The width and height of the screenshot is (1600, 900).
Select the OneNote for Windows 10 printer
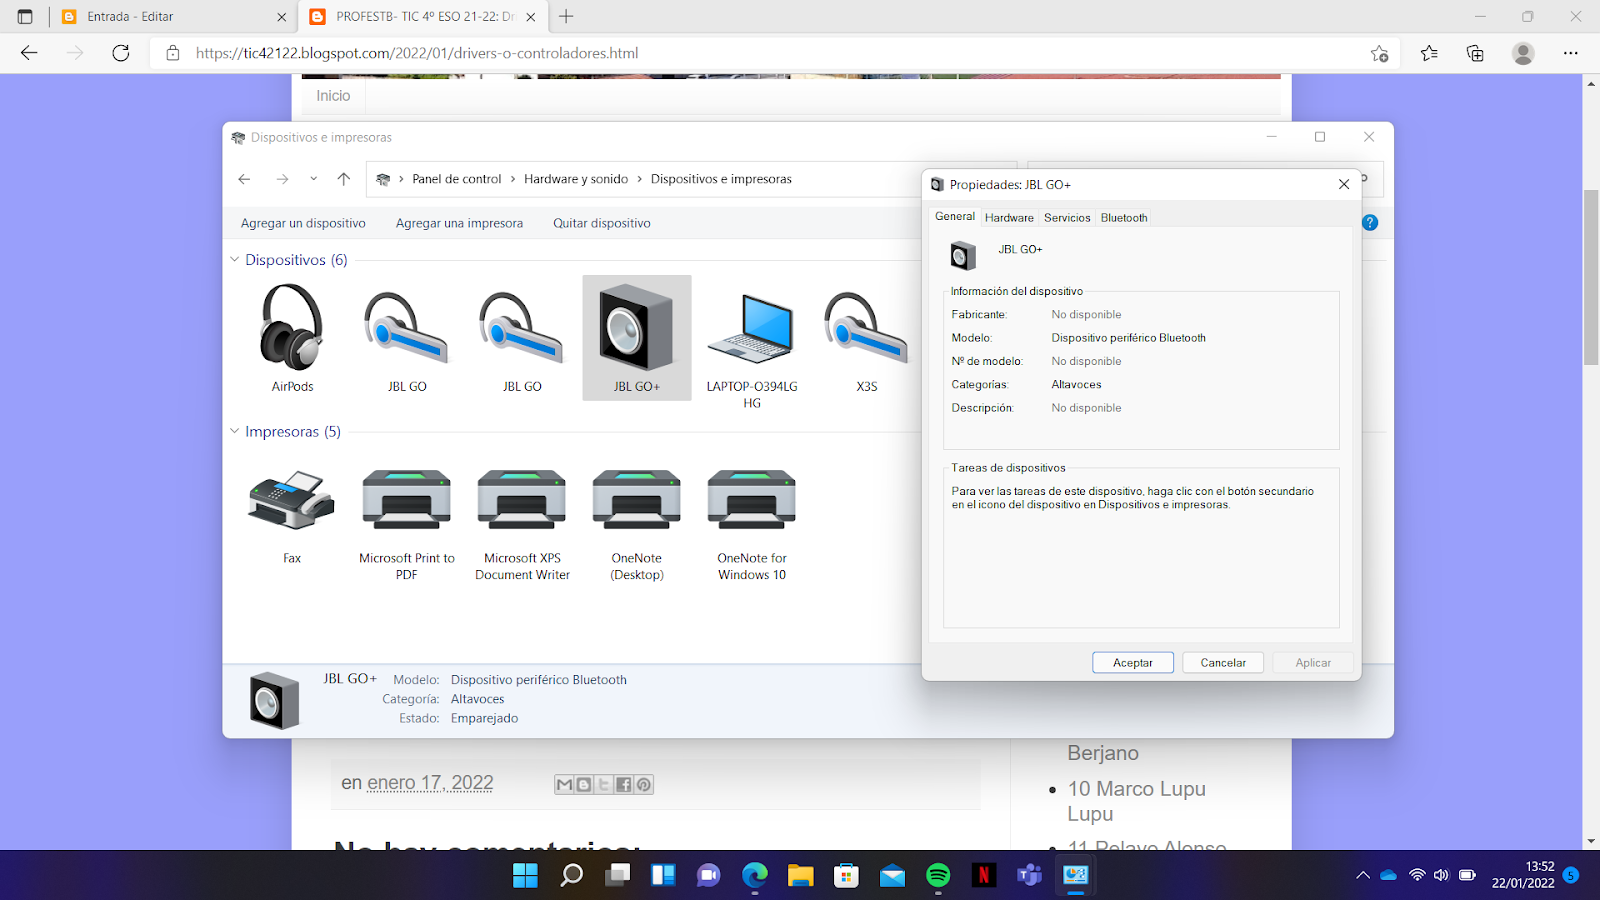coord(752,499)
